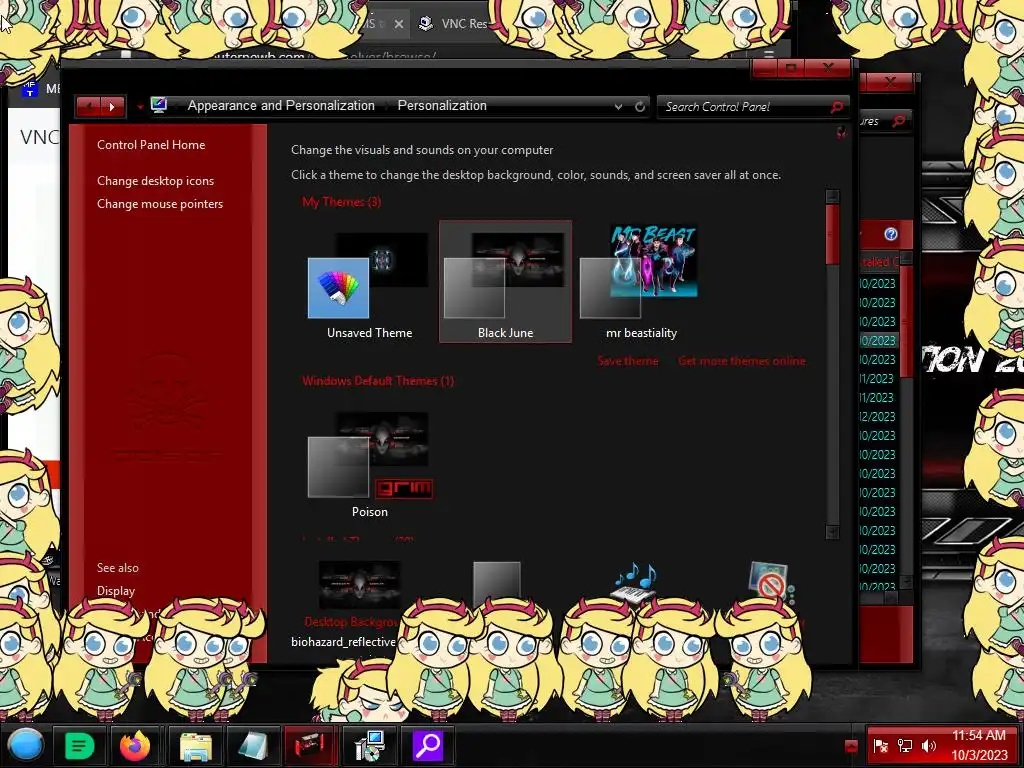Open the recent pages dropdown arrow
The image size is (1024, 768).
[140, 106]
